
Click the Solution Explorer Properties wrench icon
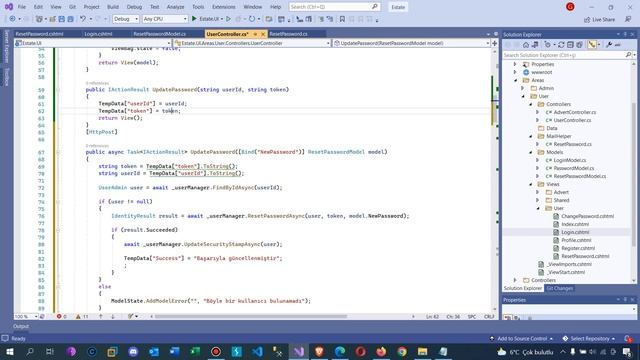(609, 45)
